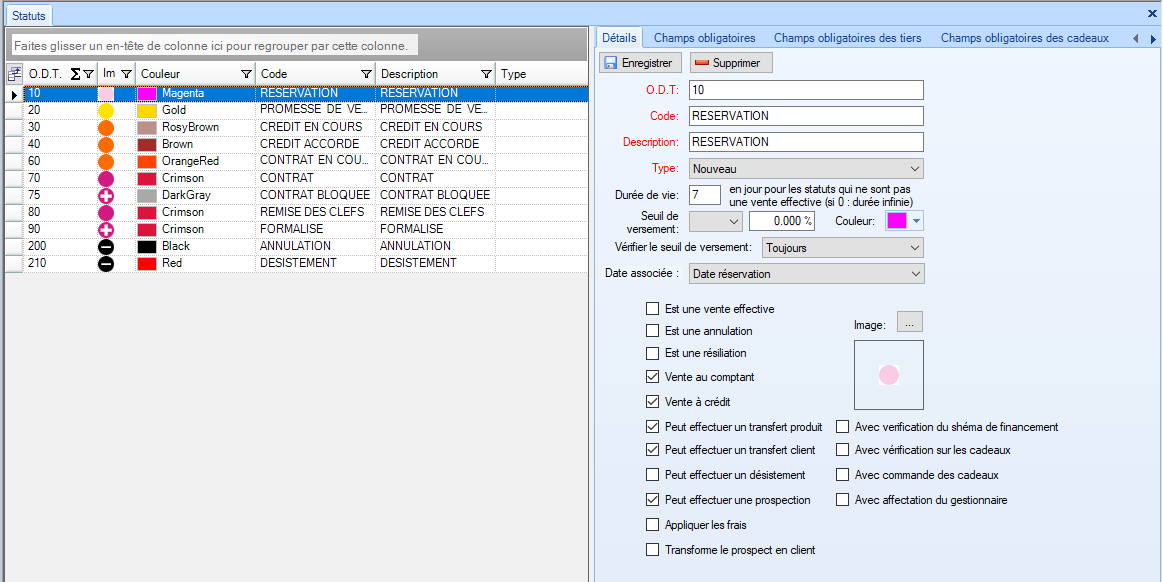This screenshot has height=582, width=1163.
Task: Click the Supprimer button
Action: coord(730,63)
